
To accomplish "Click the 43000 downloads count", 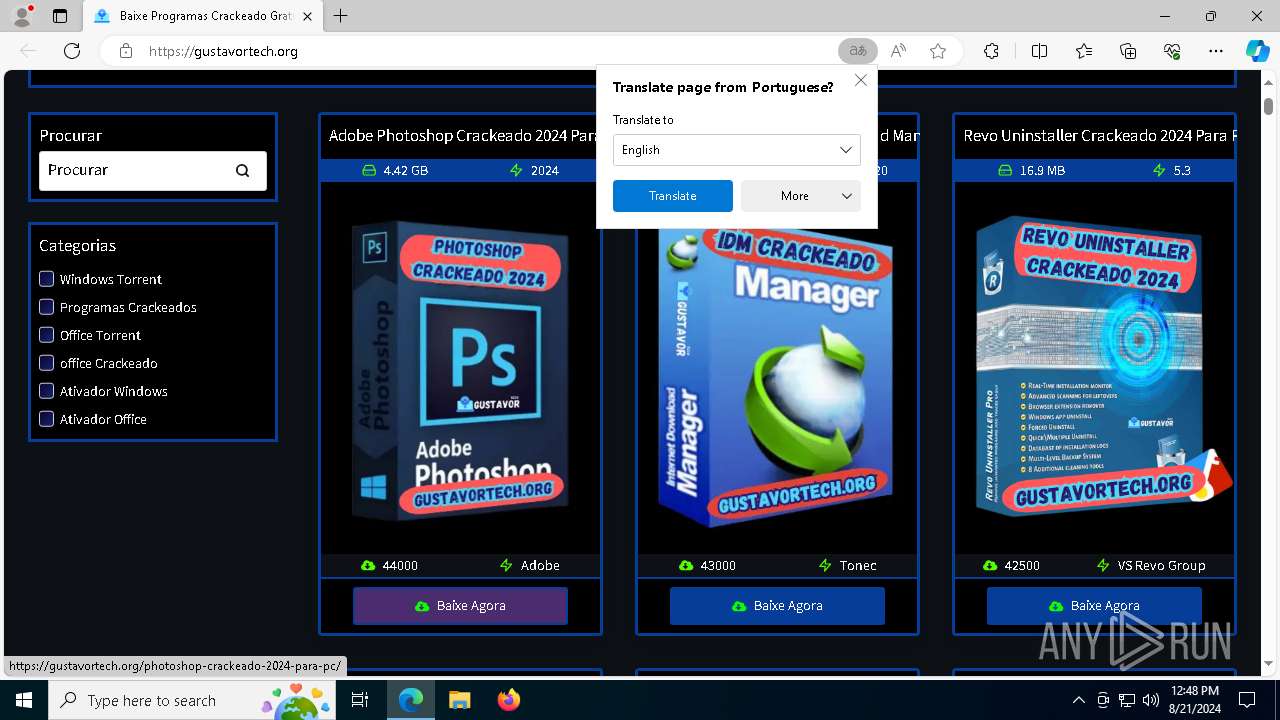I will coord(718,566).
